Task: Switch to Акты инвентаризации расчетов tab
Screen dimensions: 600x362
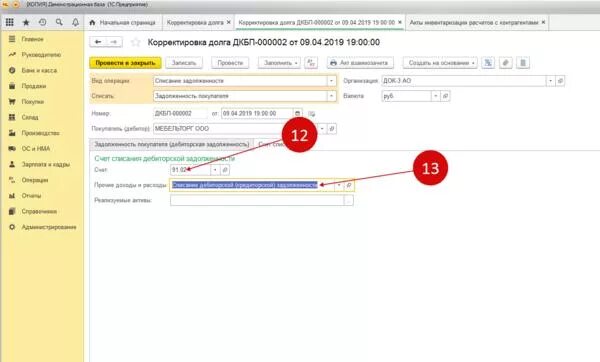Action: click(473, 23)
